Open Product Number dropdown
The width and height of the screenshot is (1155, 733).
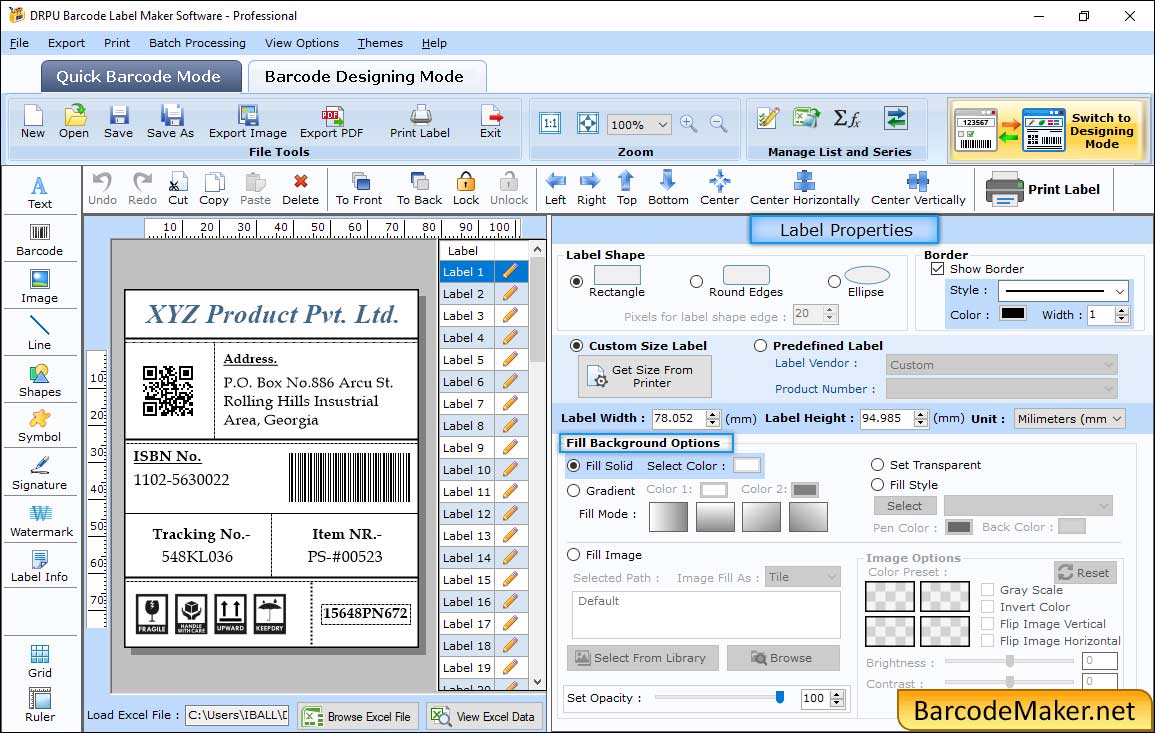coord(1001,389)
